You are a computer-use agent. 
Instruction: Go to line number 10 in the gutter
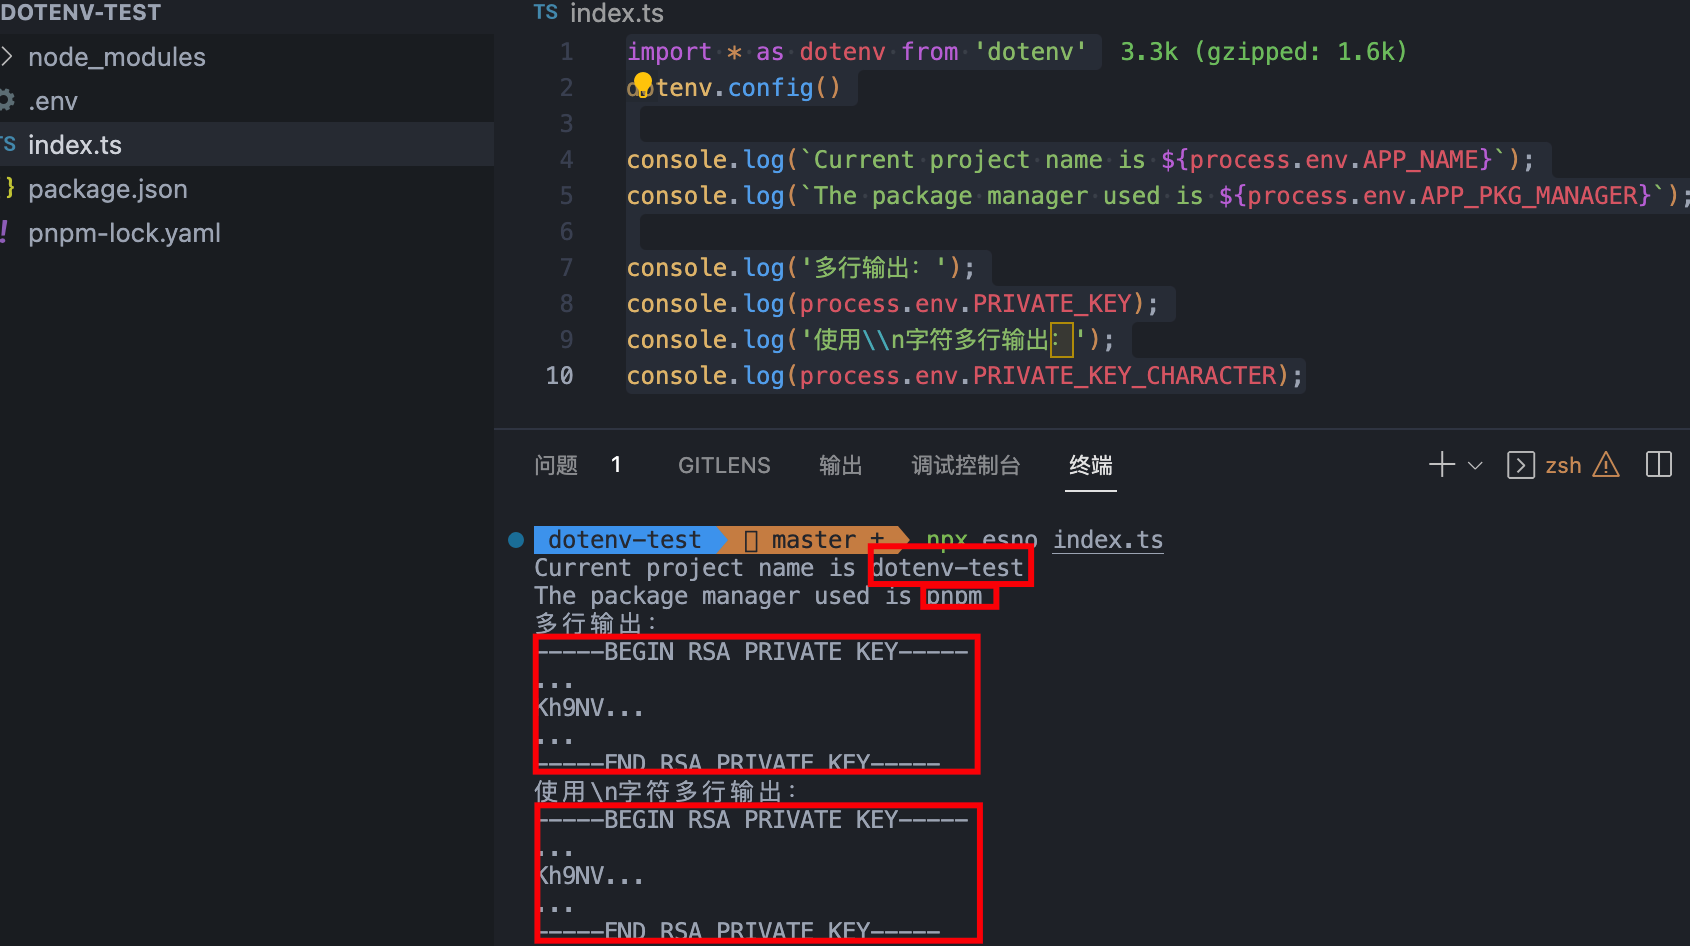tap(559, 376)
